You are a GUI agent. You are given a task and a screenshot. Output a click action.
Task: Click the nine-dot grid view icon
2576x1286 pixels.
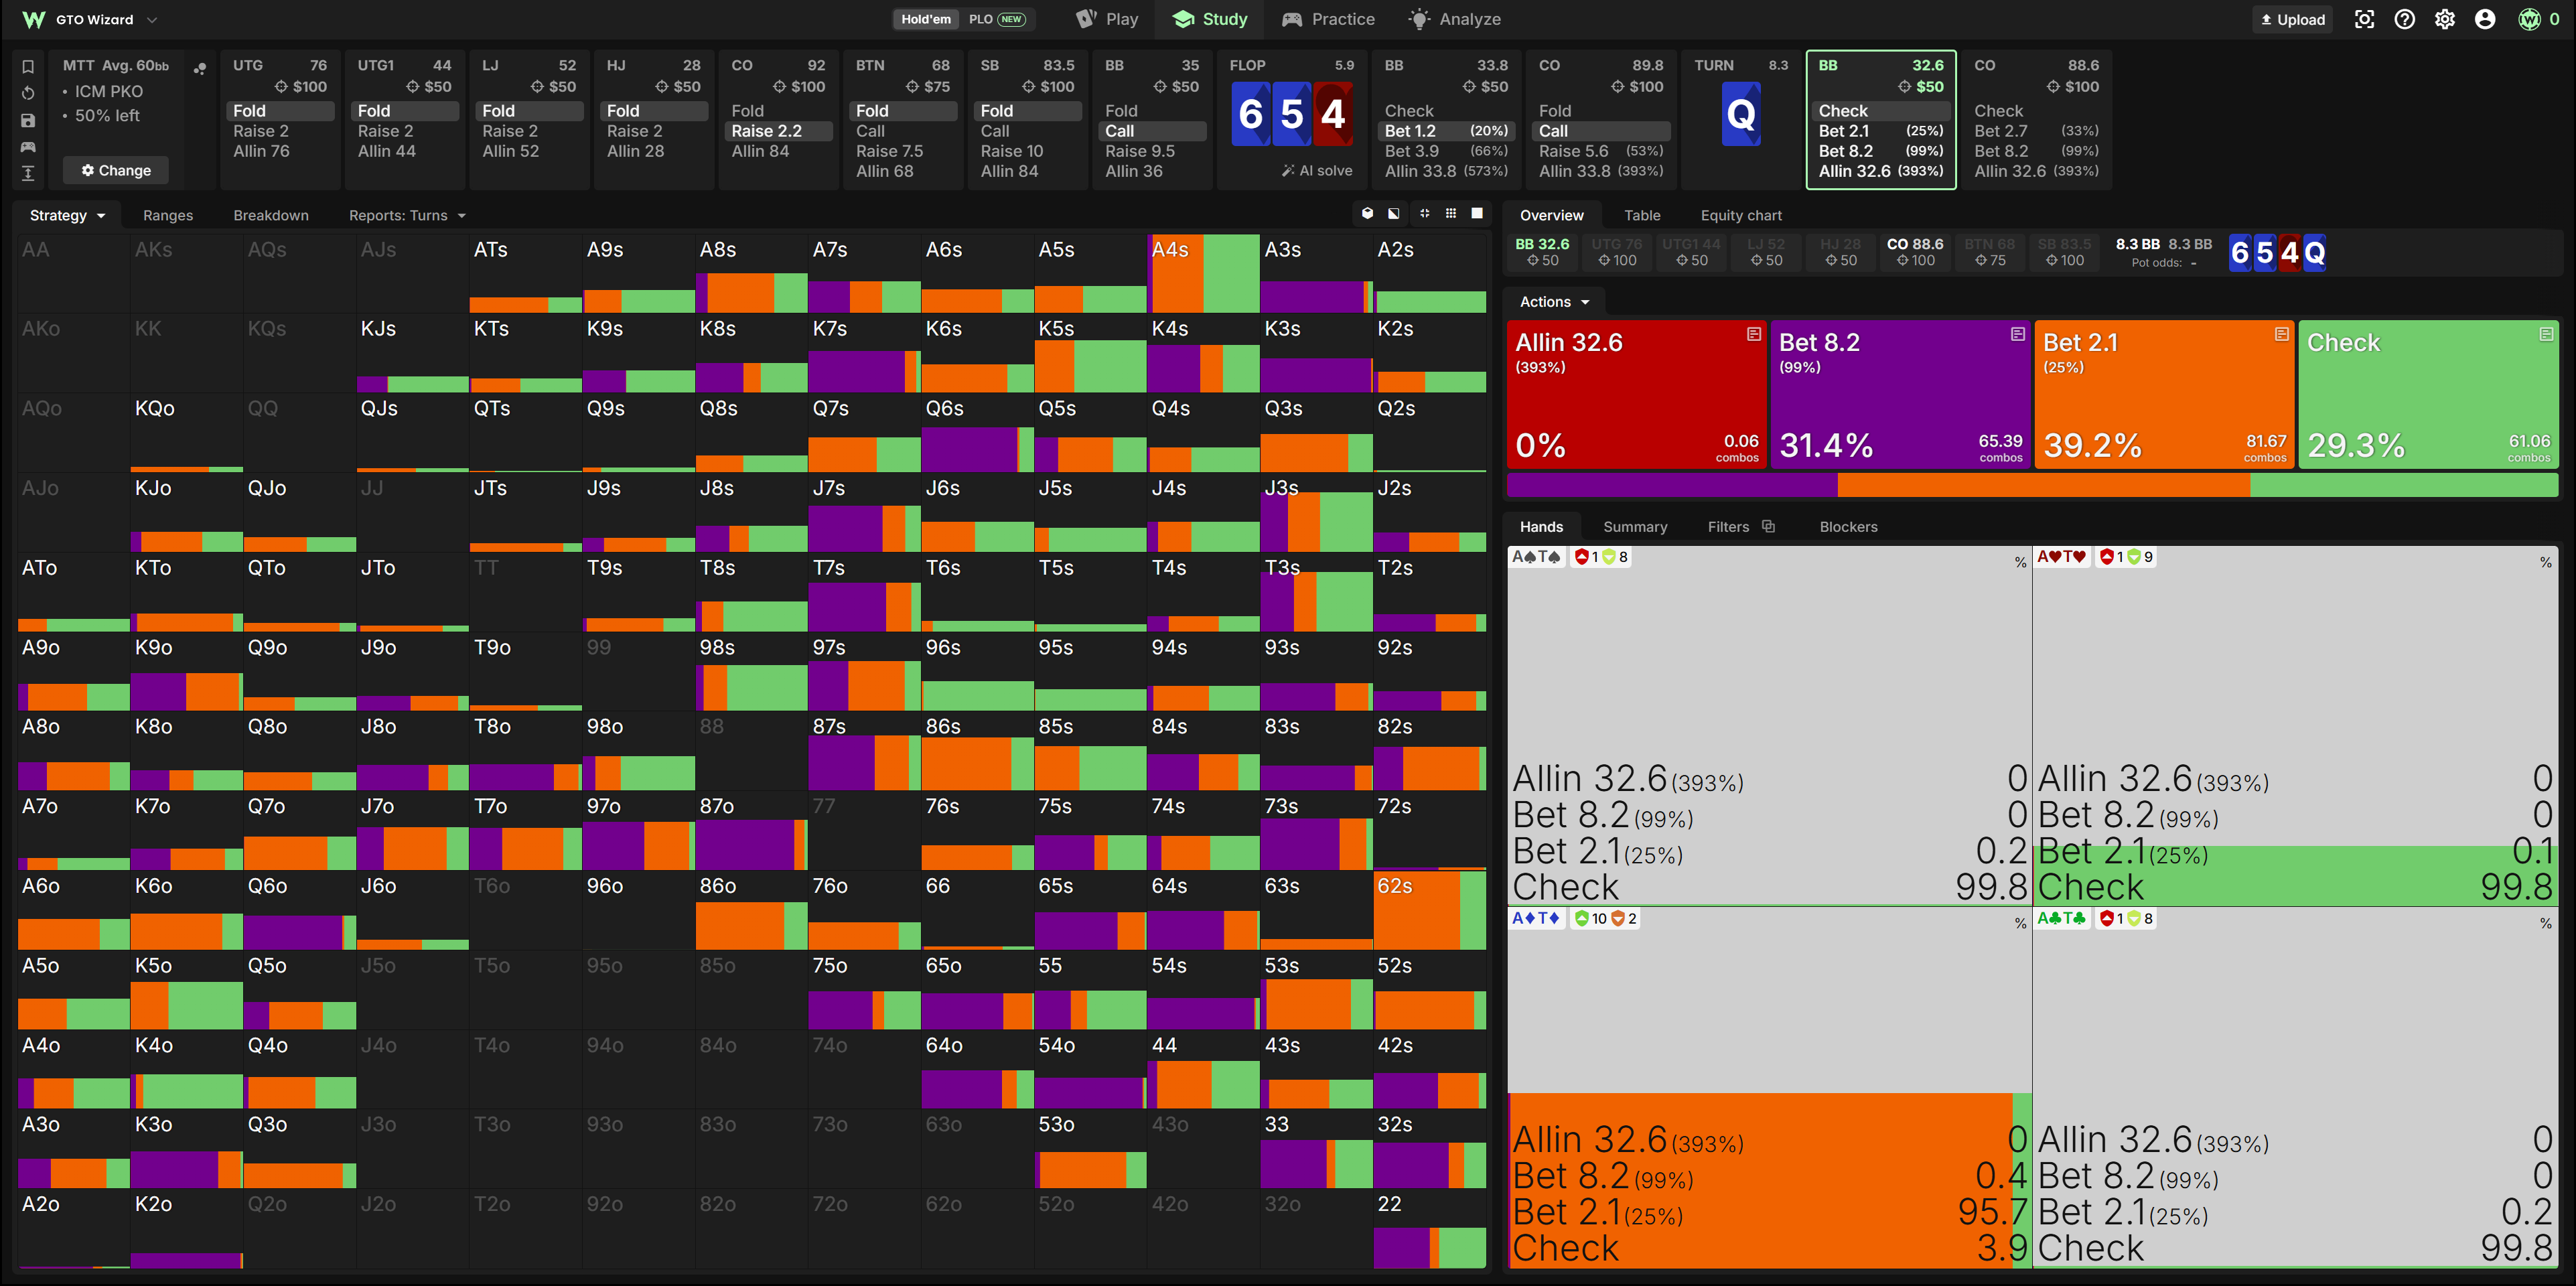(x=1451, y=213)
